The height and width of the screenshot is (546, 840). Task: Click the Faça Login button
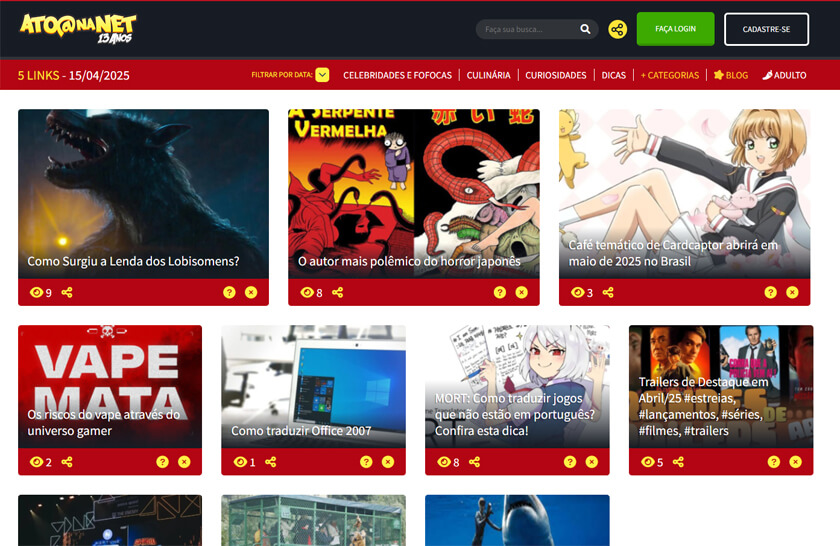(675, 29)
